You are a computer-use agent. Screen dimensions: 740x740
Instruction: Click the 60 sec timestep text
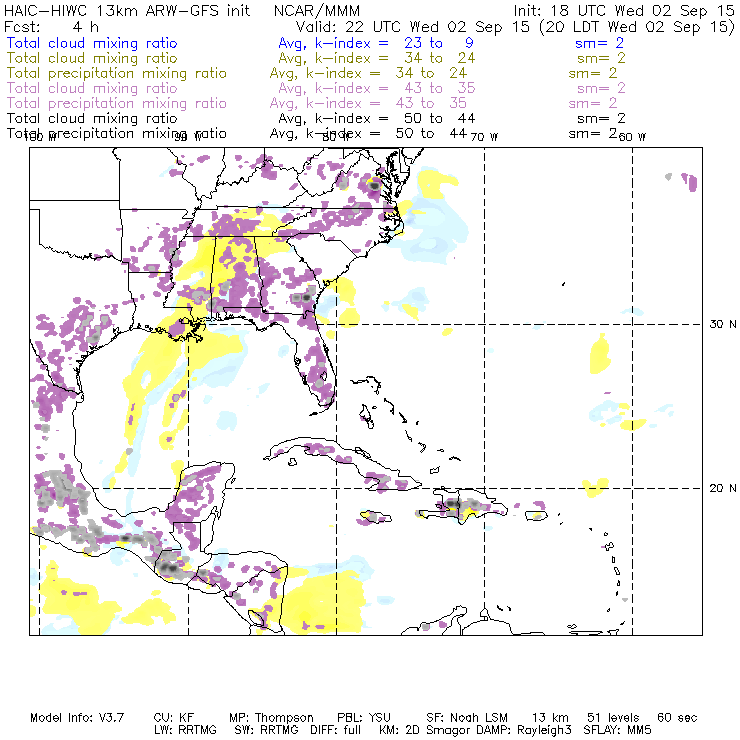coord(677,718)
